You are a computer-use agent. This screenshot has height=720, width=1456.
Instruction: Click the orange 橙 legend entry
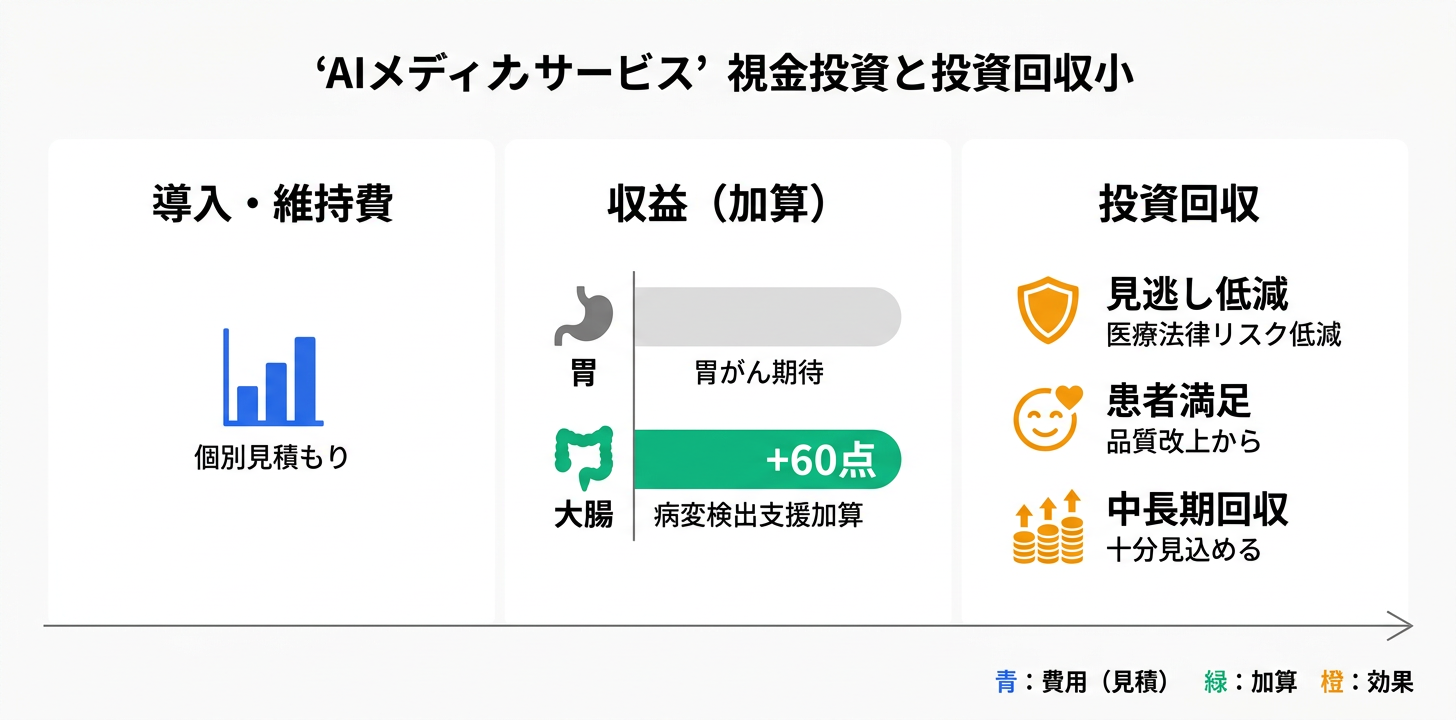pyautogui.click(x=1366, y=682)
